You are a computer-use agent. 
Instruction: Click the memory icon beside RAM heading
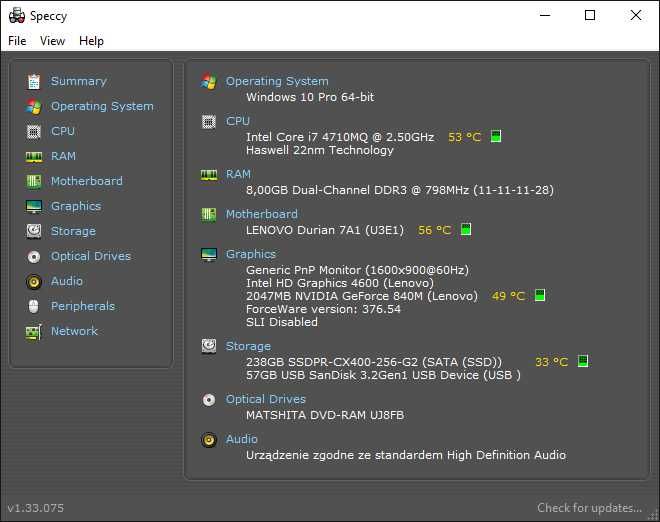click(209, 175)
